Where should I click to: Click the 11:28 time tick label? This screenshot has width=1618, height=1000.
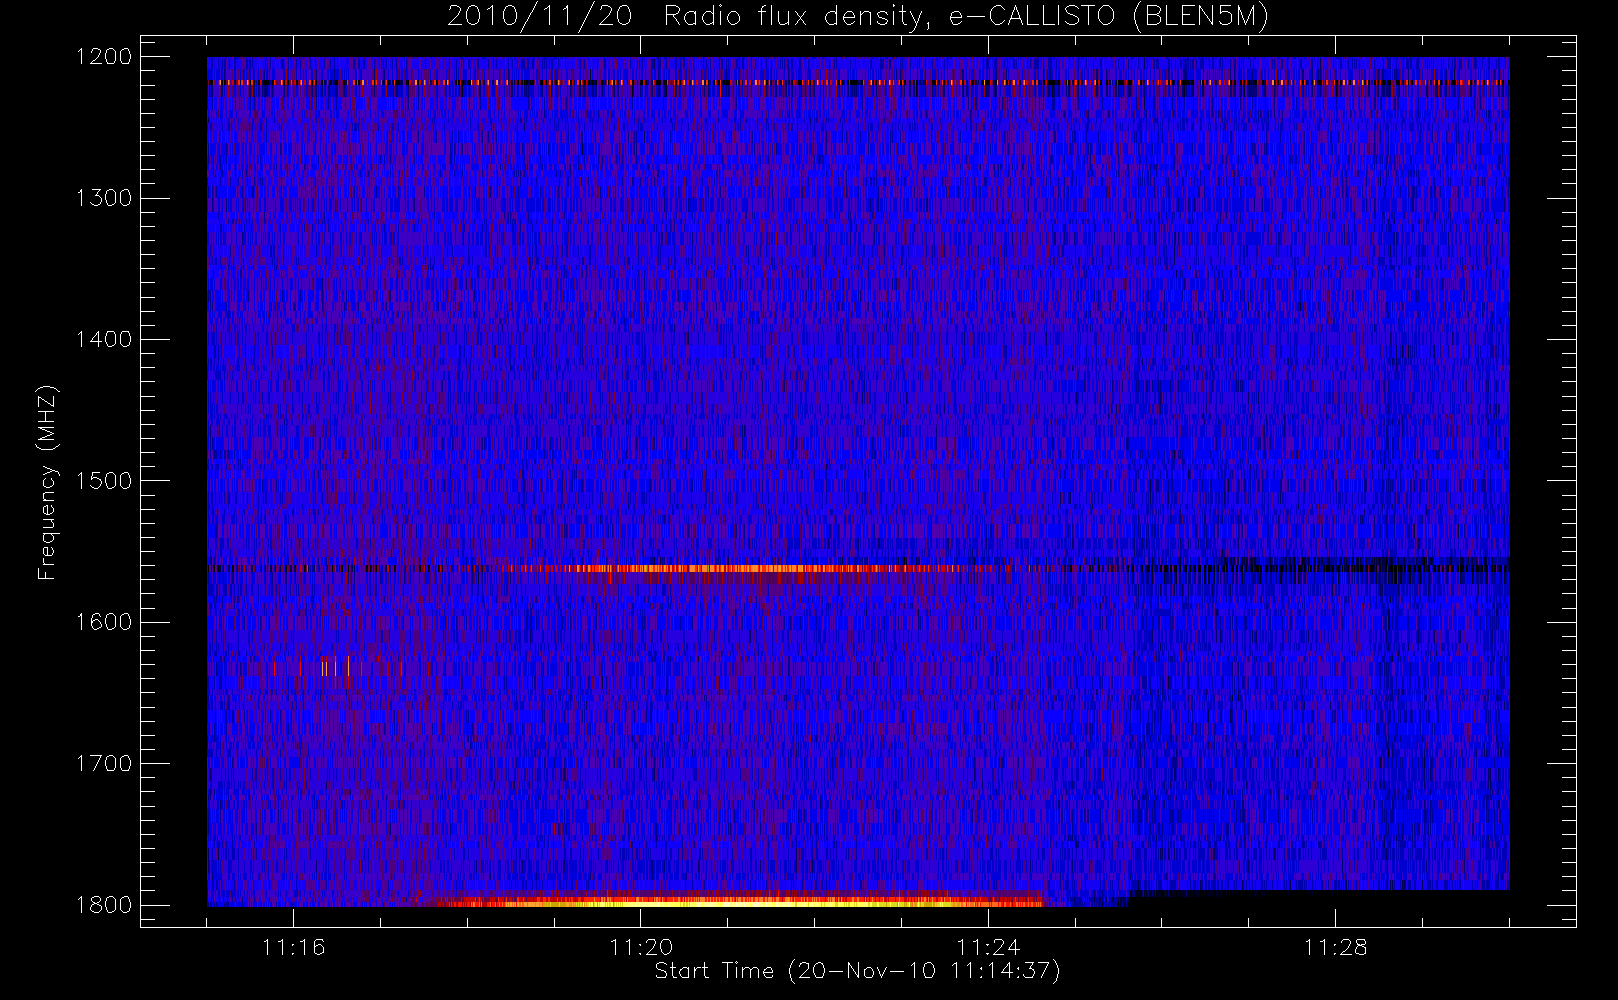coord(1335,947)
